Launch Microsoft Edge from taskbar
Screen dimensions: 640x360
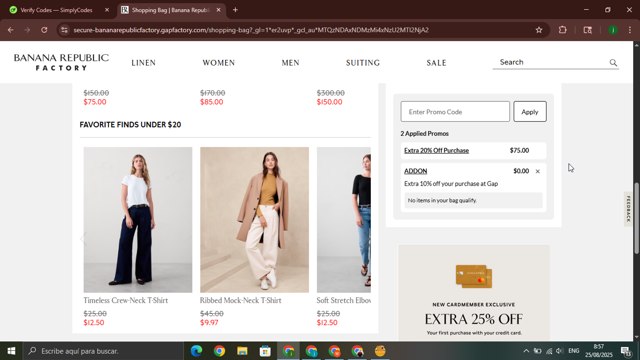pyautogui.click(x=196, y=351)
